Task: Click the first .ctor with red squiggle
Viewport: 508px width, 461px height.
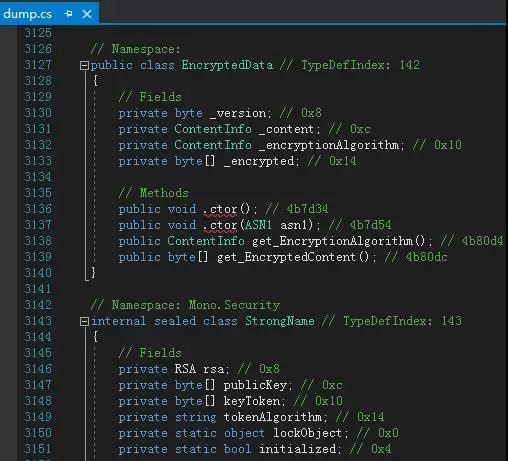Action: point(220,209)
